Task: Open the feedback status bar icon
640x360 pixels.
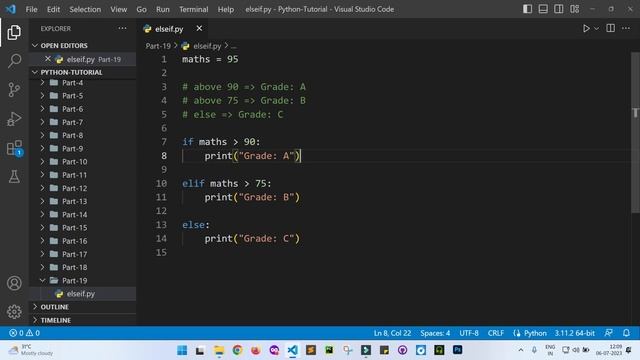Action: tap(608, 333)
